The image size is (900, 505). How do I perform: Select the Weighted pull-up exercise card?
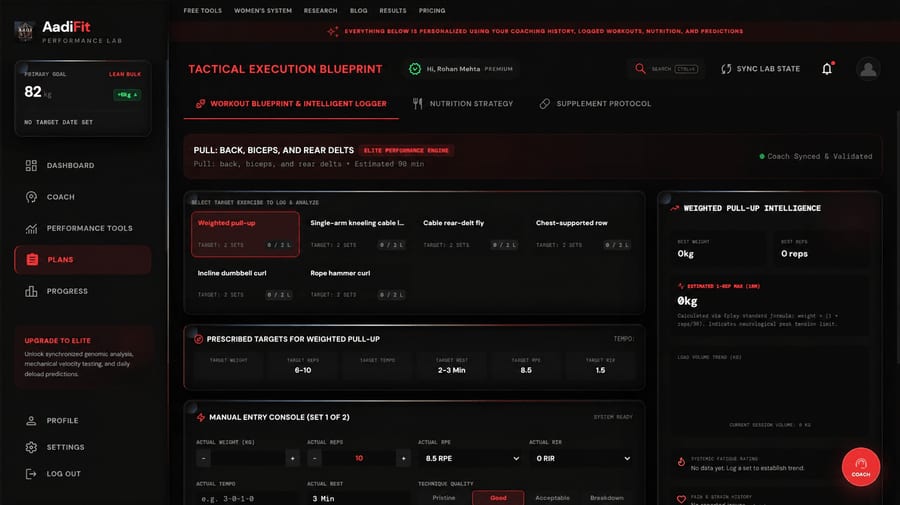click(x=245, y=234)
